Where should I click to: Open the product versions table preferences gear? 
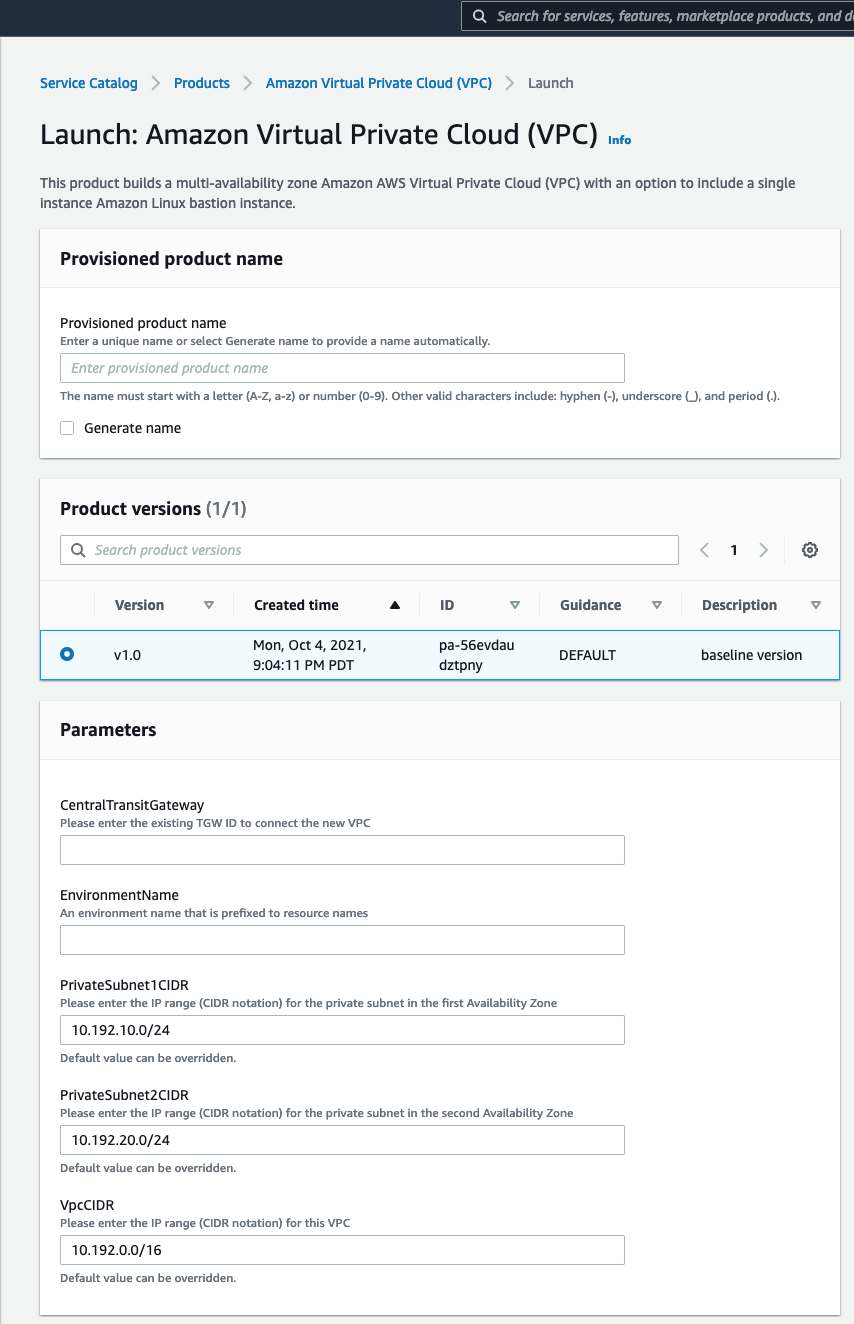pos(810,550)
